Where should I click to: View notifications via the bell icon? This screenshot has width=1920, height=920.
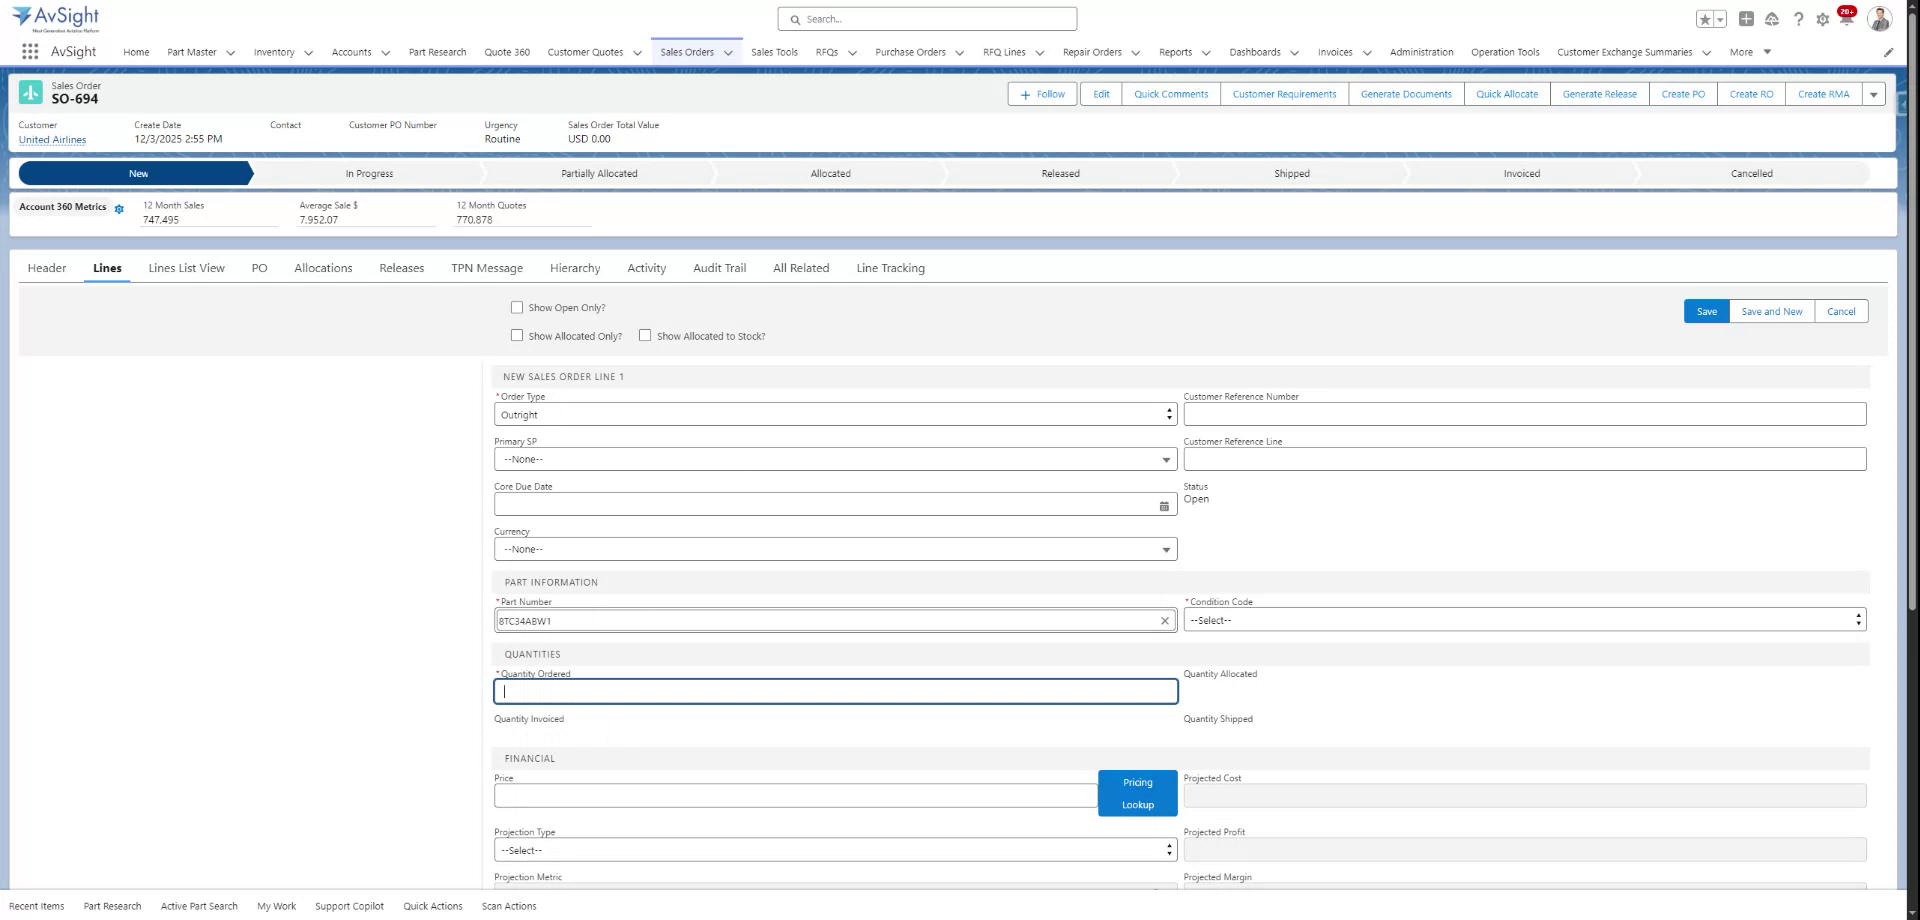point(1846,19)
